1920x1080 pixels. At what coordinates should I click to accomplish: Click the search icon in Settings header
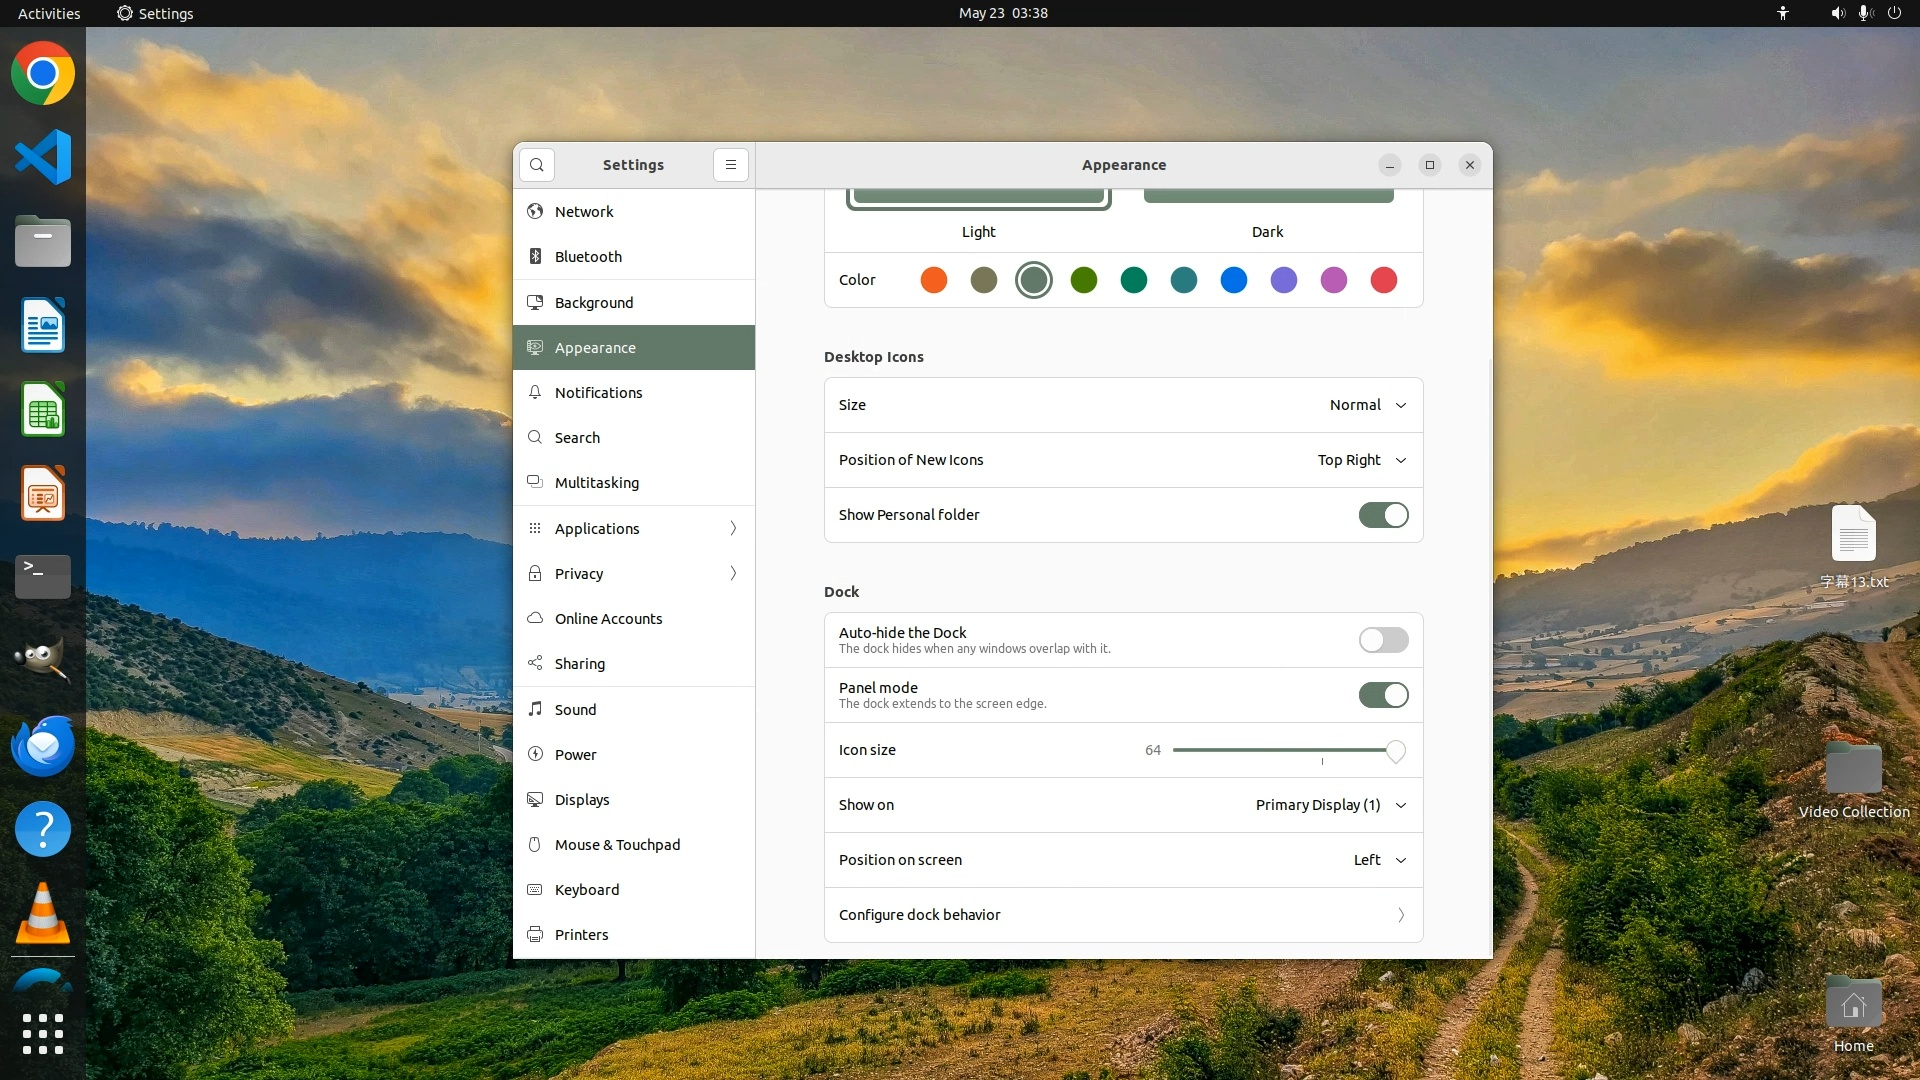[x=537, y=165]
